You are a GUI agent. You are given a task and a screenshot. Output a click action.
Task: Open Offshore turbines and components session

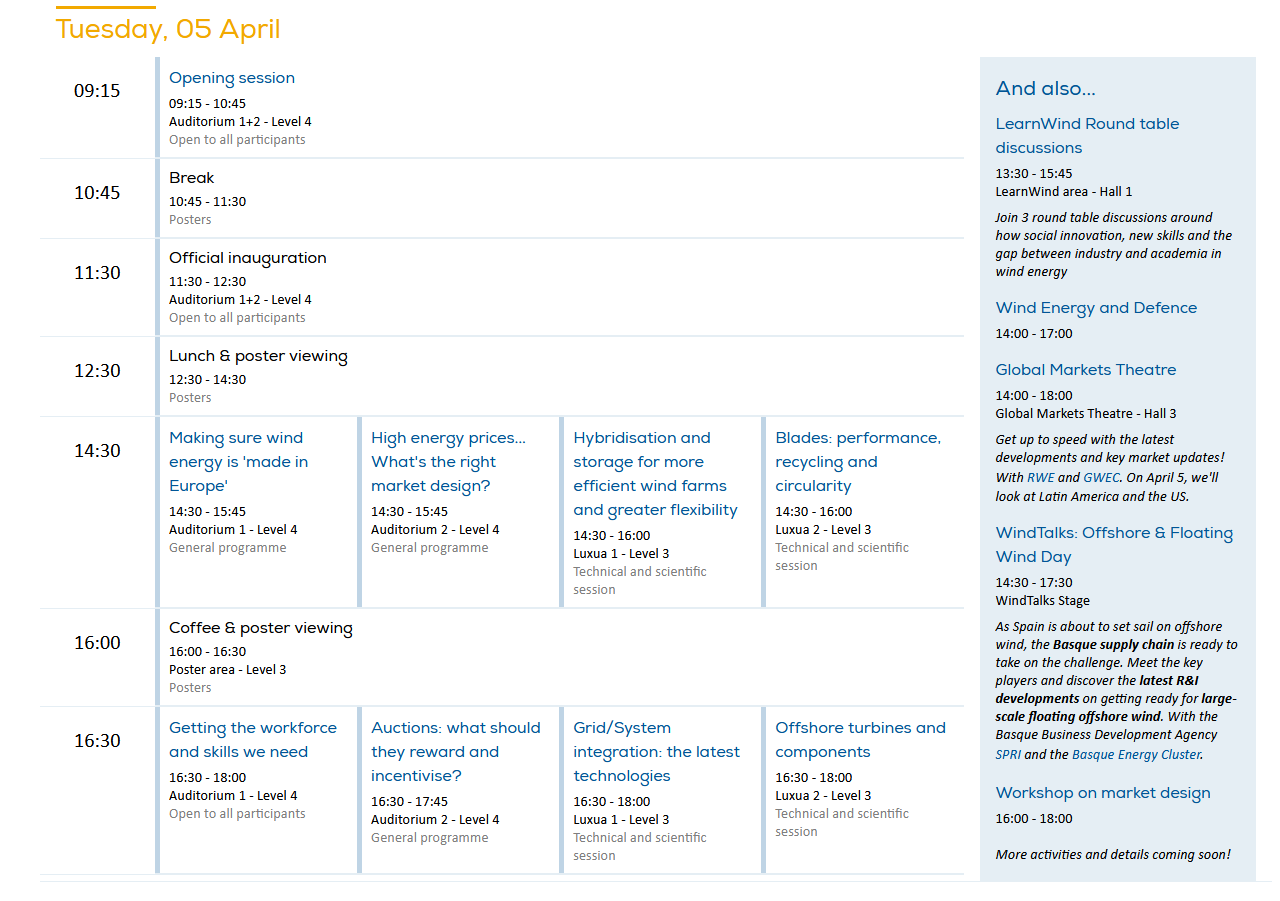click(860, 740)
